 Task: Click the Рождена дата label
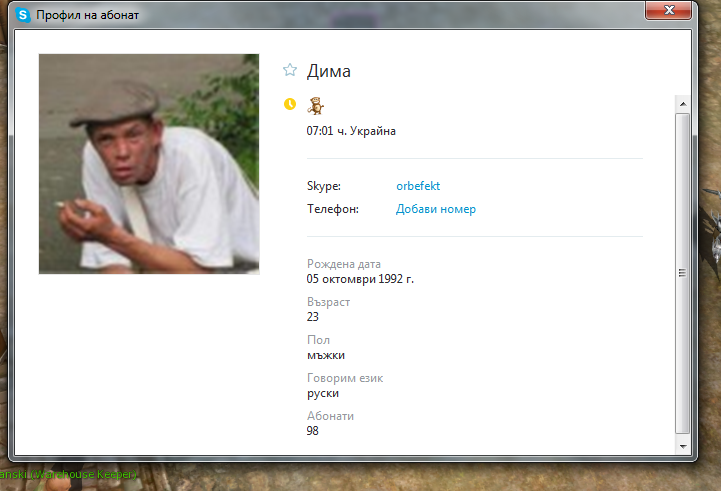point(343,264)
